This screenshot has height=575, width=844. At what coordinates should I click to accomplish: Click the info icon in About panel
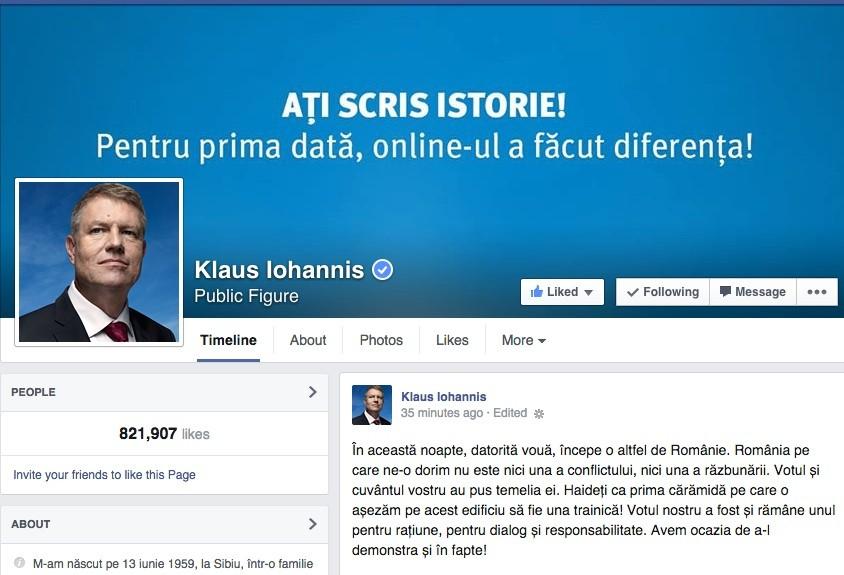pyautogui.click(x=20, y=563)
